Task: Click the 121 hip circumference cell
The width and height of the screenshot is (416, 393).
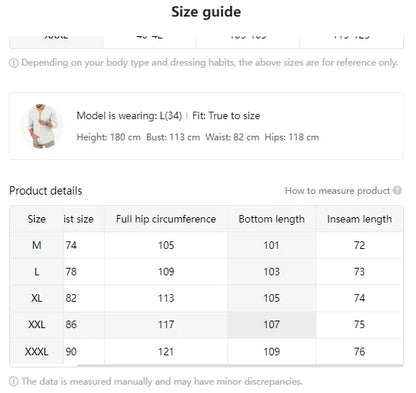Action: 166,351
